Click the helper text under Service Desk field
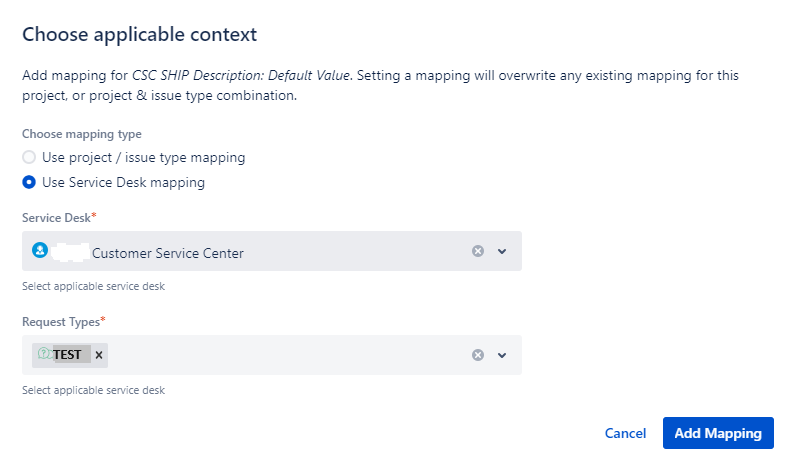Viewport: 795px width, 465px height. 93,287
